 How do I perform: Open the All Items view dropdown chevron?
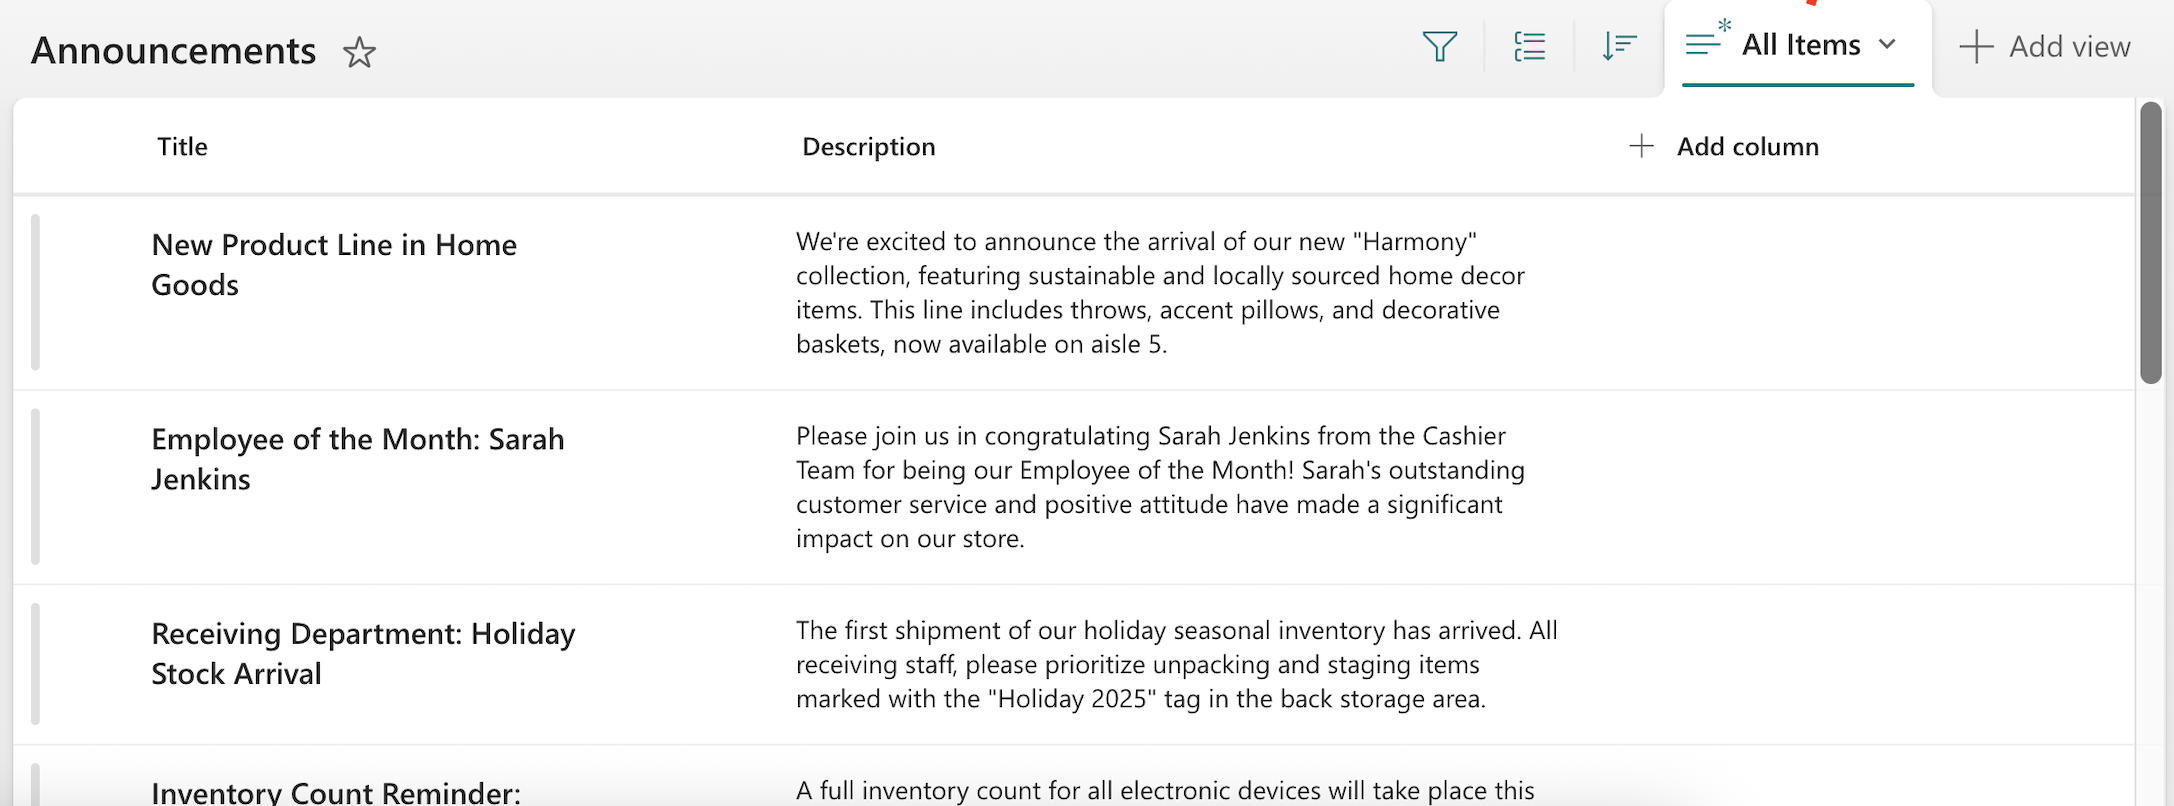point(1888,46)
